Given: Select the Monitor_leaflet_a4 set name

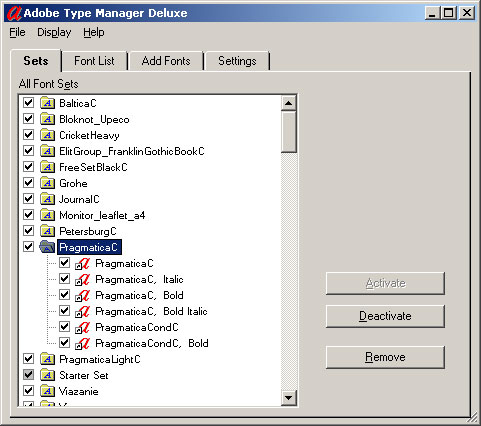Looking at the screenshot, I should point(102,215).
